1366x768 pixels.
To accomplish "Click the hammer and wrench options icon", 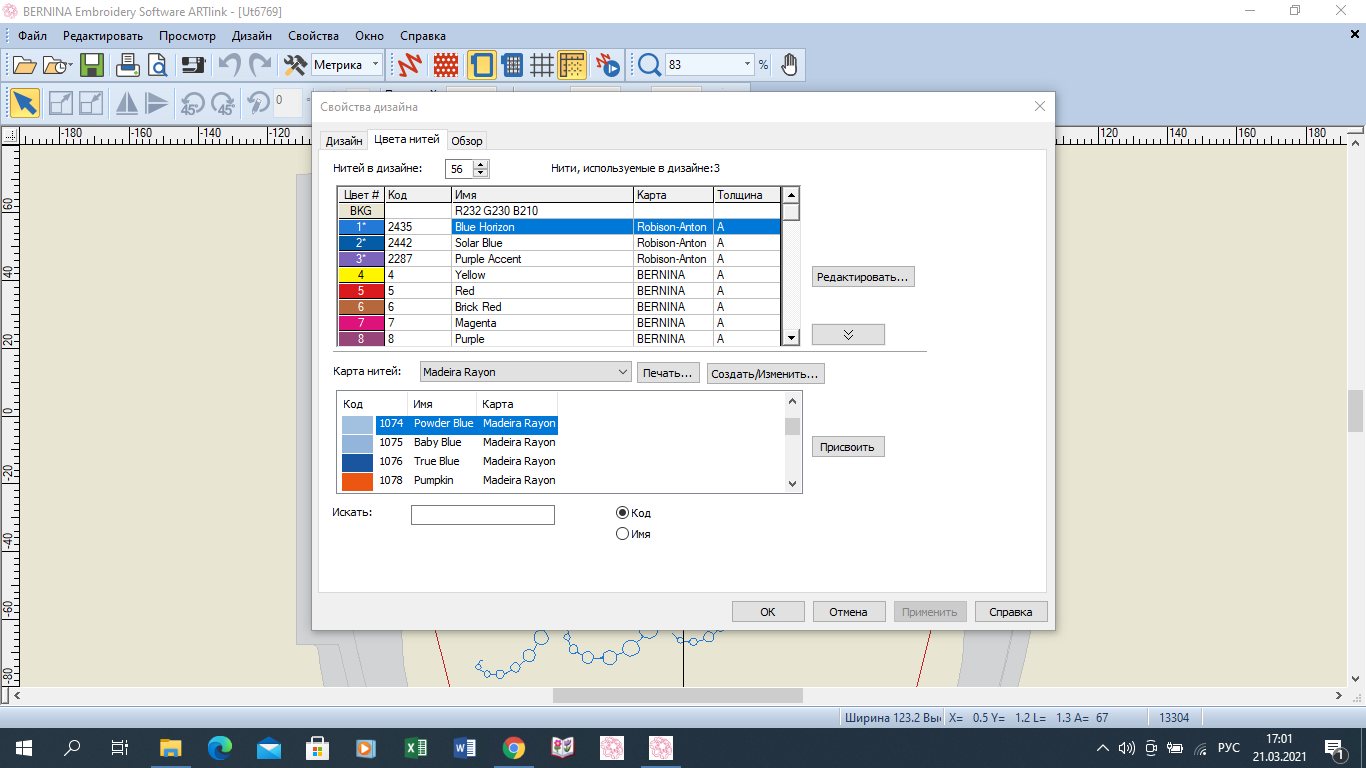I will 295,65.
